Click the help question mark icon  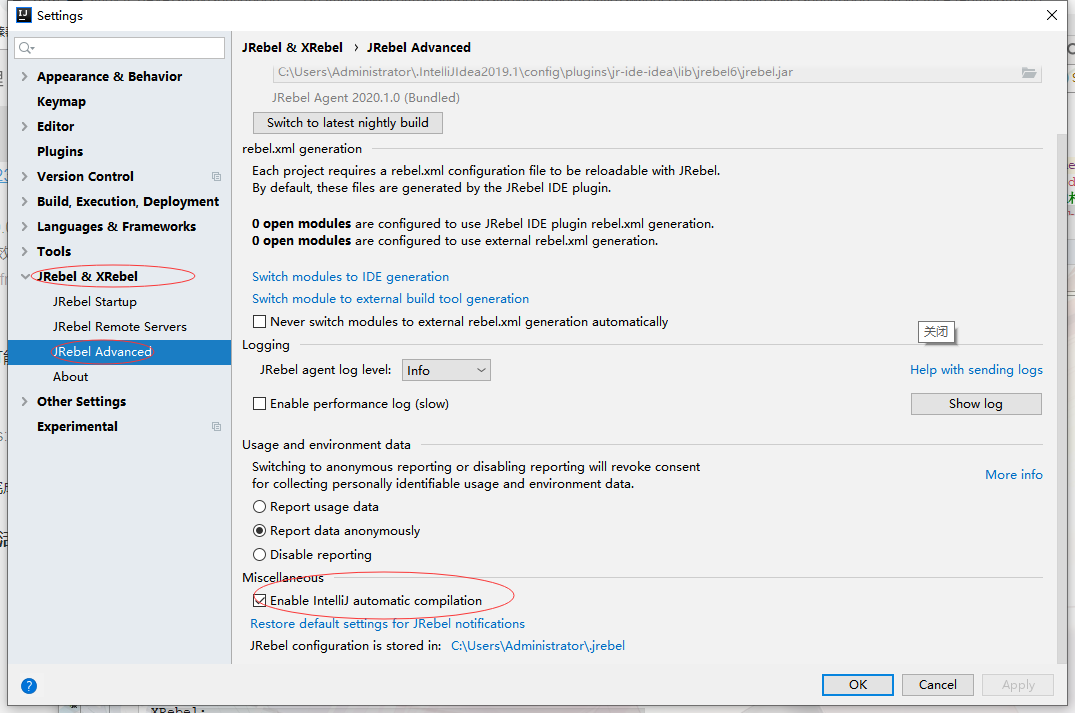click(29, 686)
